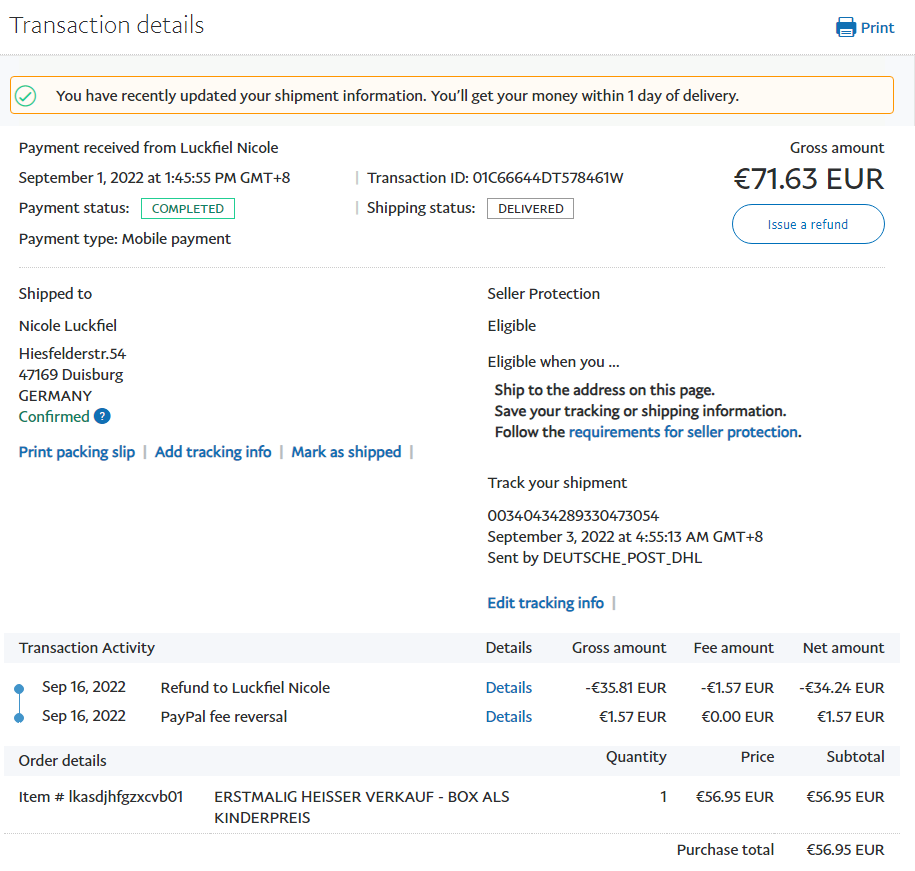Open requirements for seller protection link
915x871 pixels.
(x=683, y=432)
